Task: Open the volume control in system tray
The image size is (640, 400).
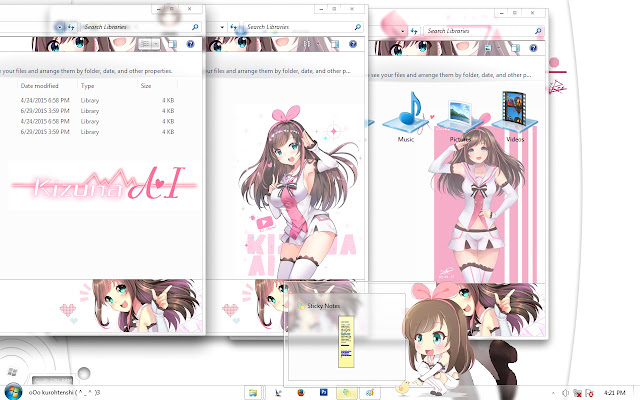Action: click(x=566, y=393)
